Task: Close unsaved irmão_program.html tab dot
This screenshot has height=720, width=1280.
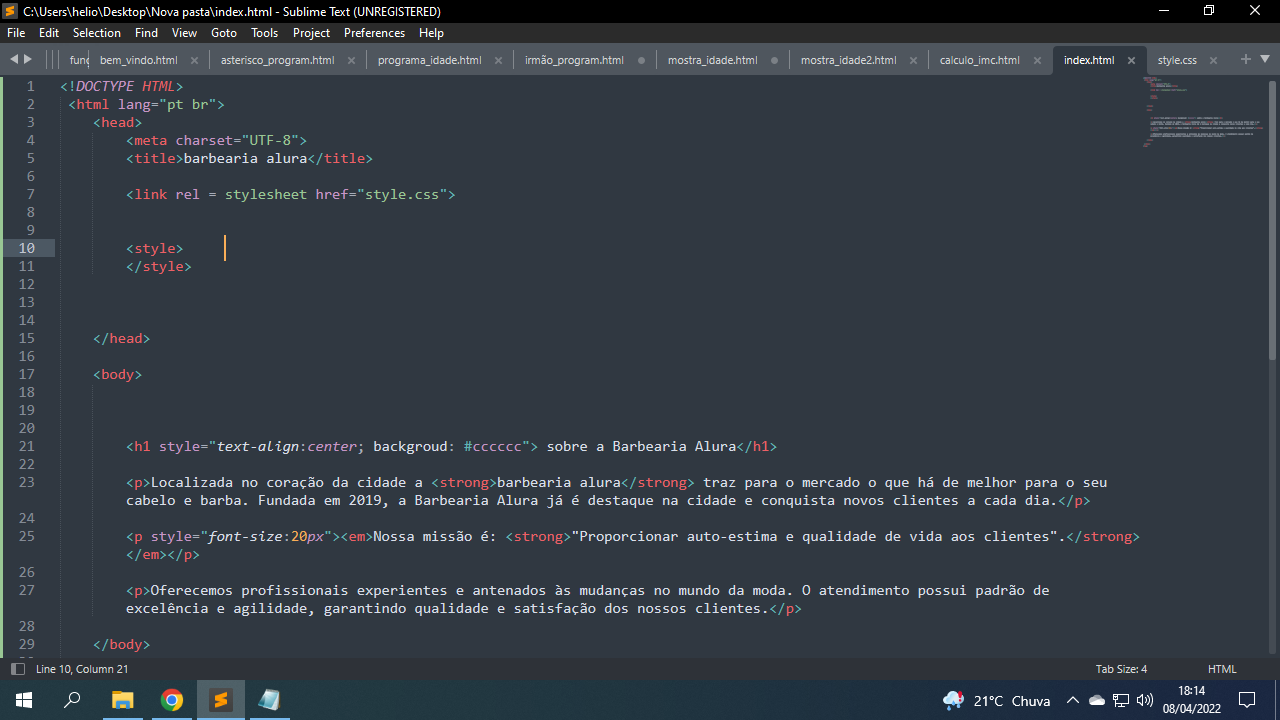Action: 641,60
